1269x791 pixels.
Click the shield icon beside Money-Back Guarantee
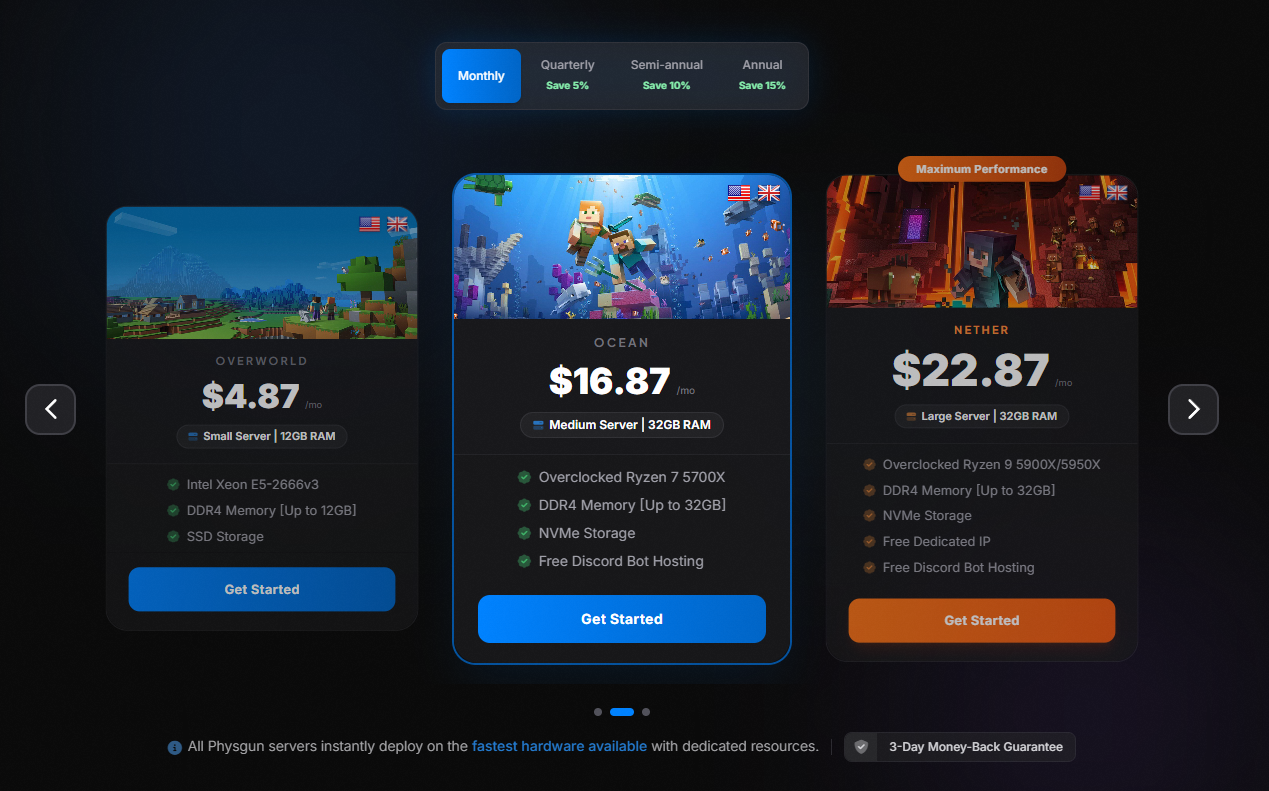click(861, 747)
